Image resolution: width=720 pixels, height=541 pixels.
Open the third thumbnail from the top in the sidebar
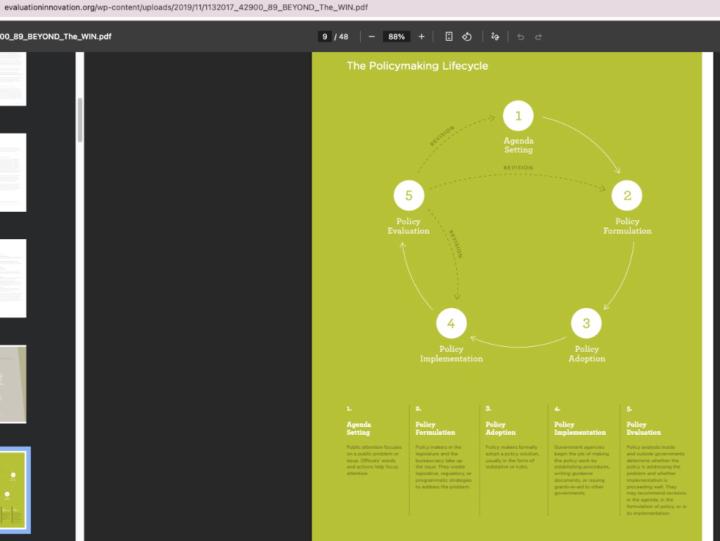pos(13,278)
